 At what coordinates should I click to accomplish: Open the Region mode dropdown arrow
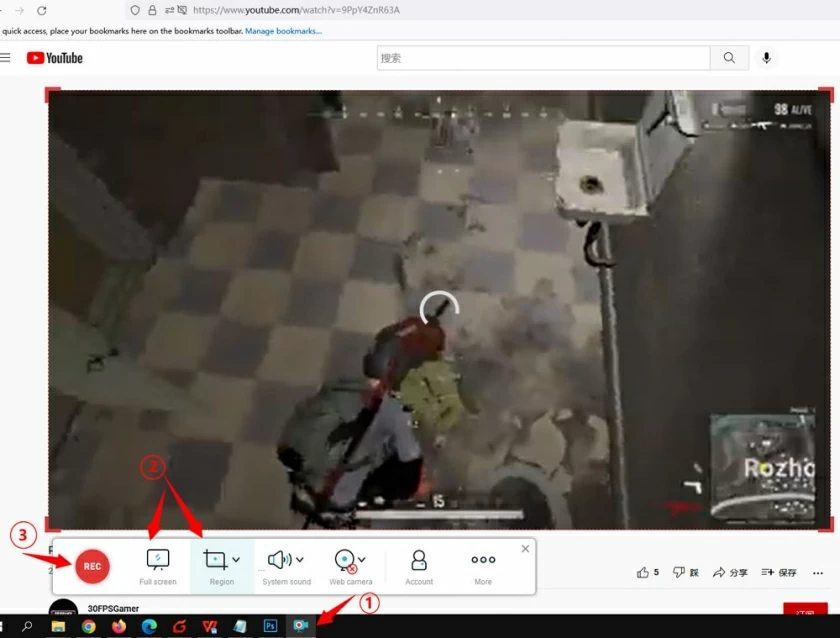(x=233, y=559)
